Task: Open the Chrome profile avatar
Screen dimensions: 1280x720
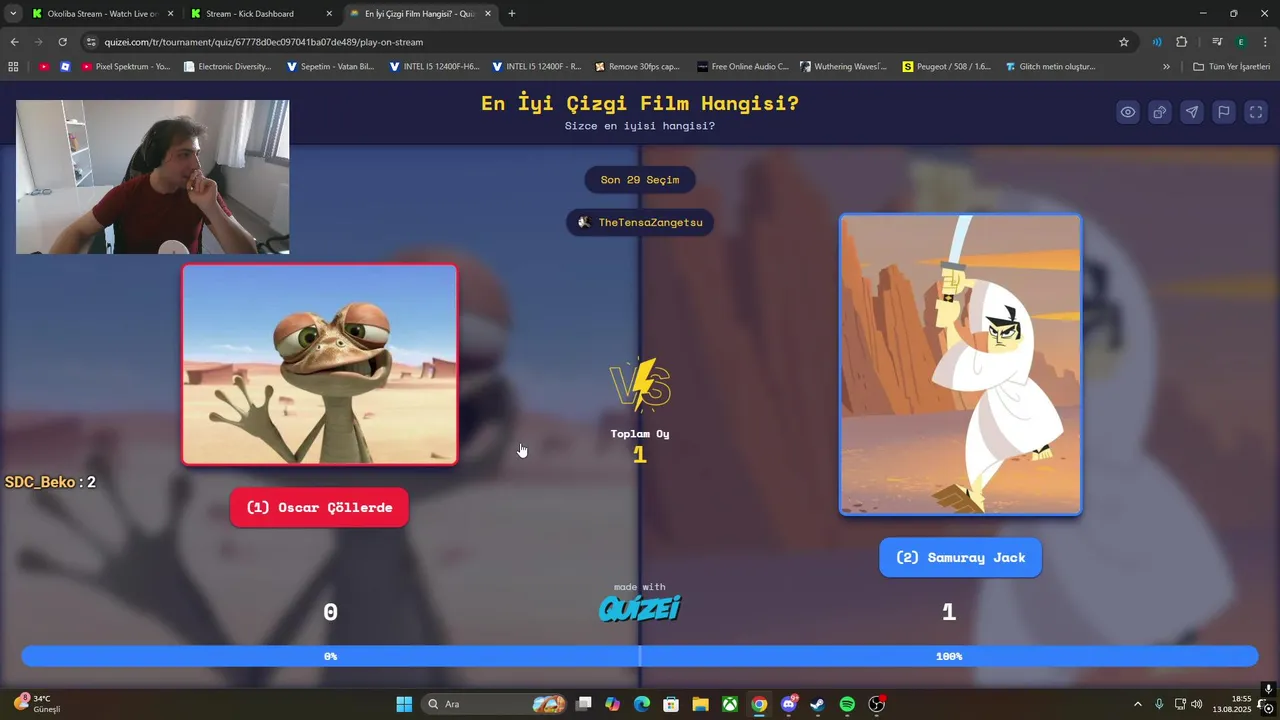Action: [1241, 42]
